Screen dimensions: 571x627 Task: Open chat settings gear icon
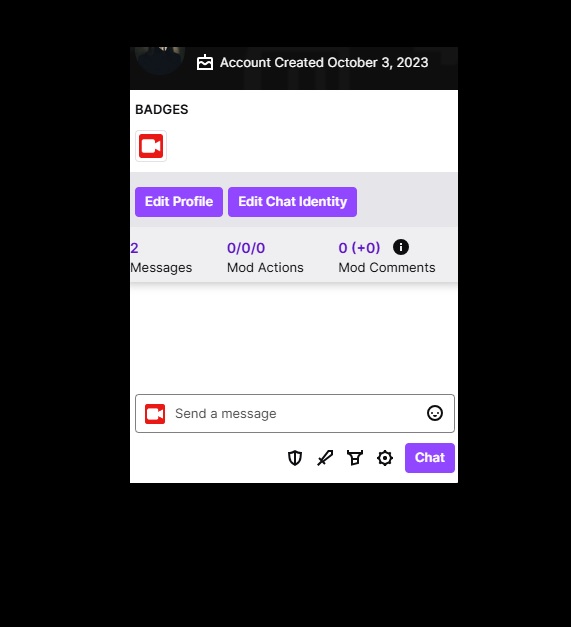pos(385,458)
